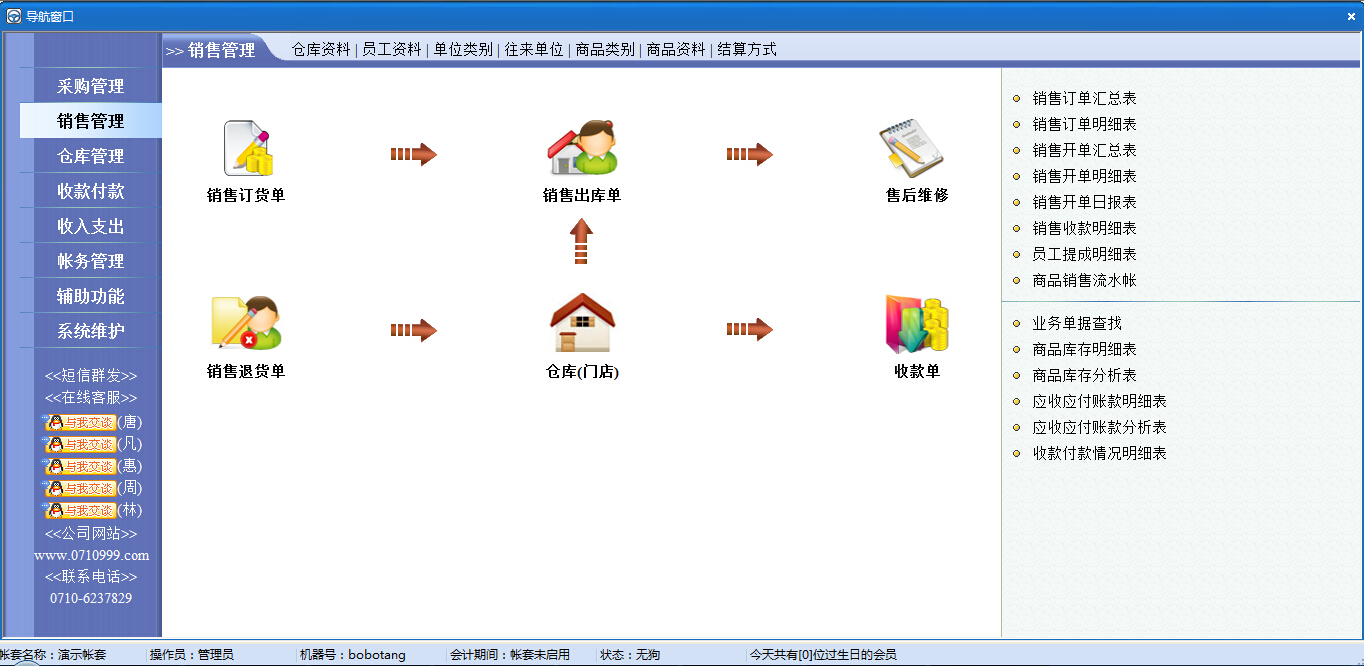Image resolution: width=1364 pixels, height=666 pixels.
Task: Open 收款付款情况明细表 report
Action: [x=1099, y=453]
